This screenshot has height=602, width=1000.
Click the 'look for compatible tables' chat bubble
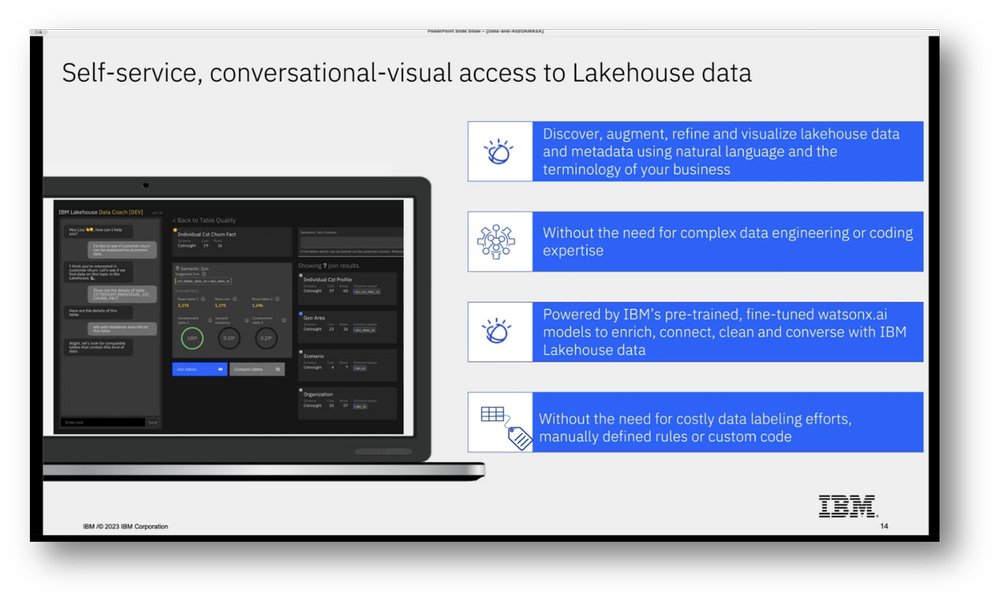98,347
